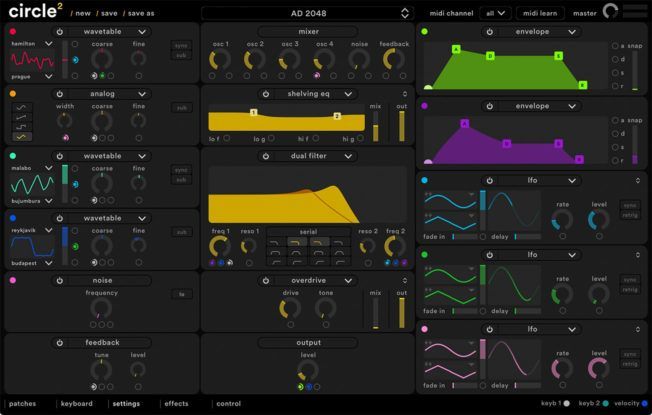
Task: Click the midi learn button
Action: click(x=540, y=13)
